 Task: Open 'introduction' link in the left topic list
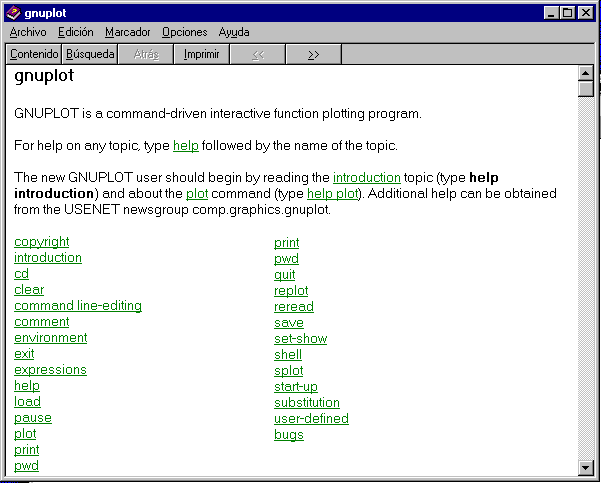[48, 258]
